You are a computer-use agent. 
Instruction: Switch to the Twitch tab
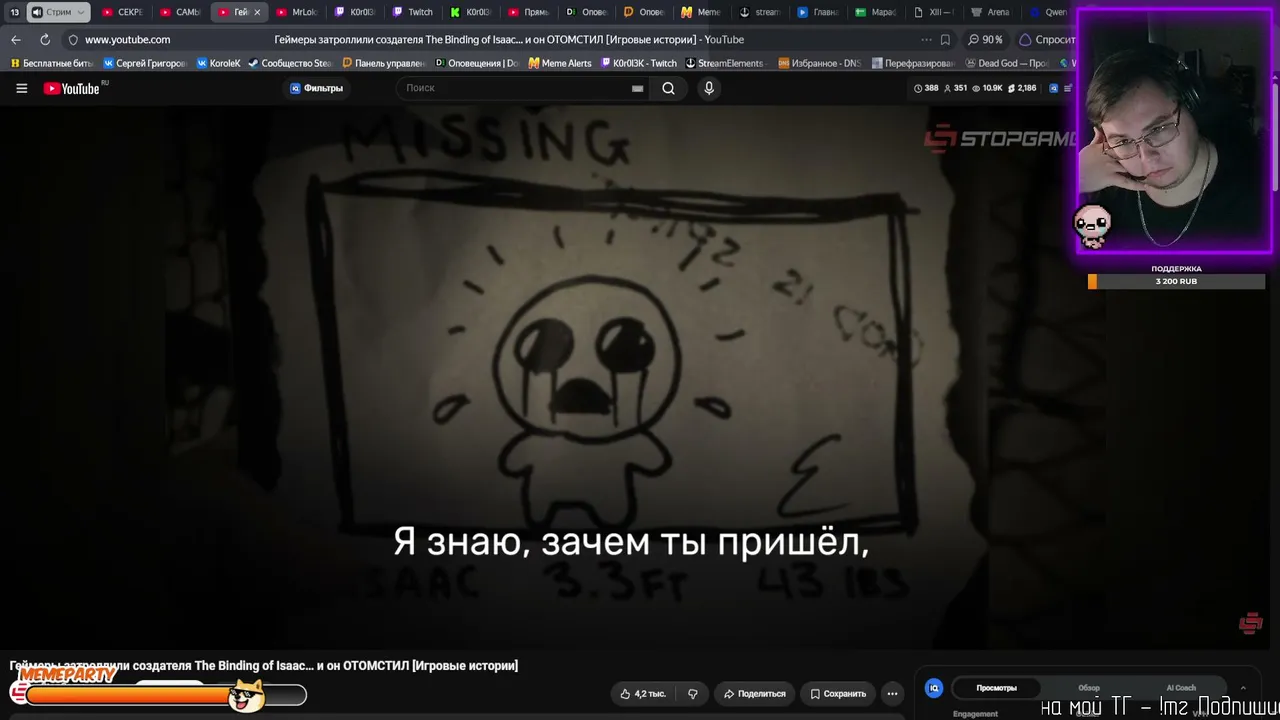[x=413, y=12]
